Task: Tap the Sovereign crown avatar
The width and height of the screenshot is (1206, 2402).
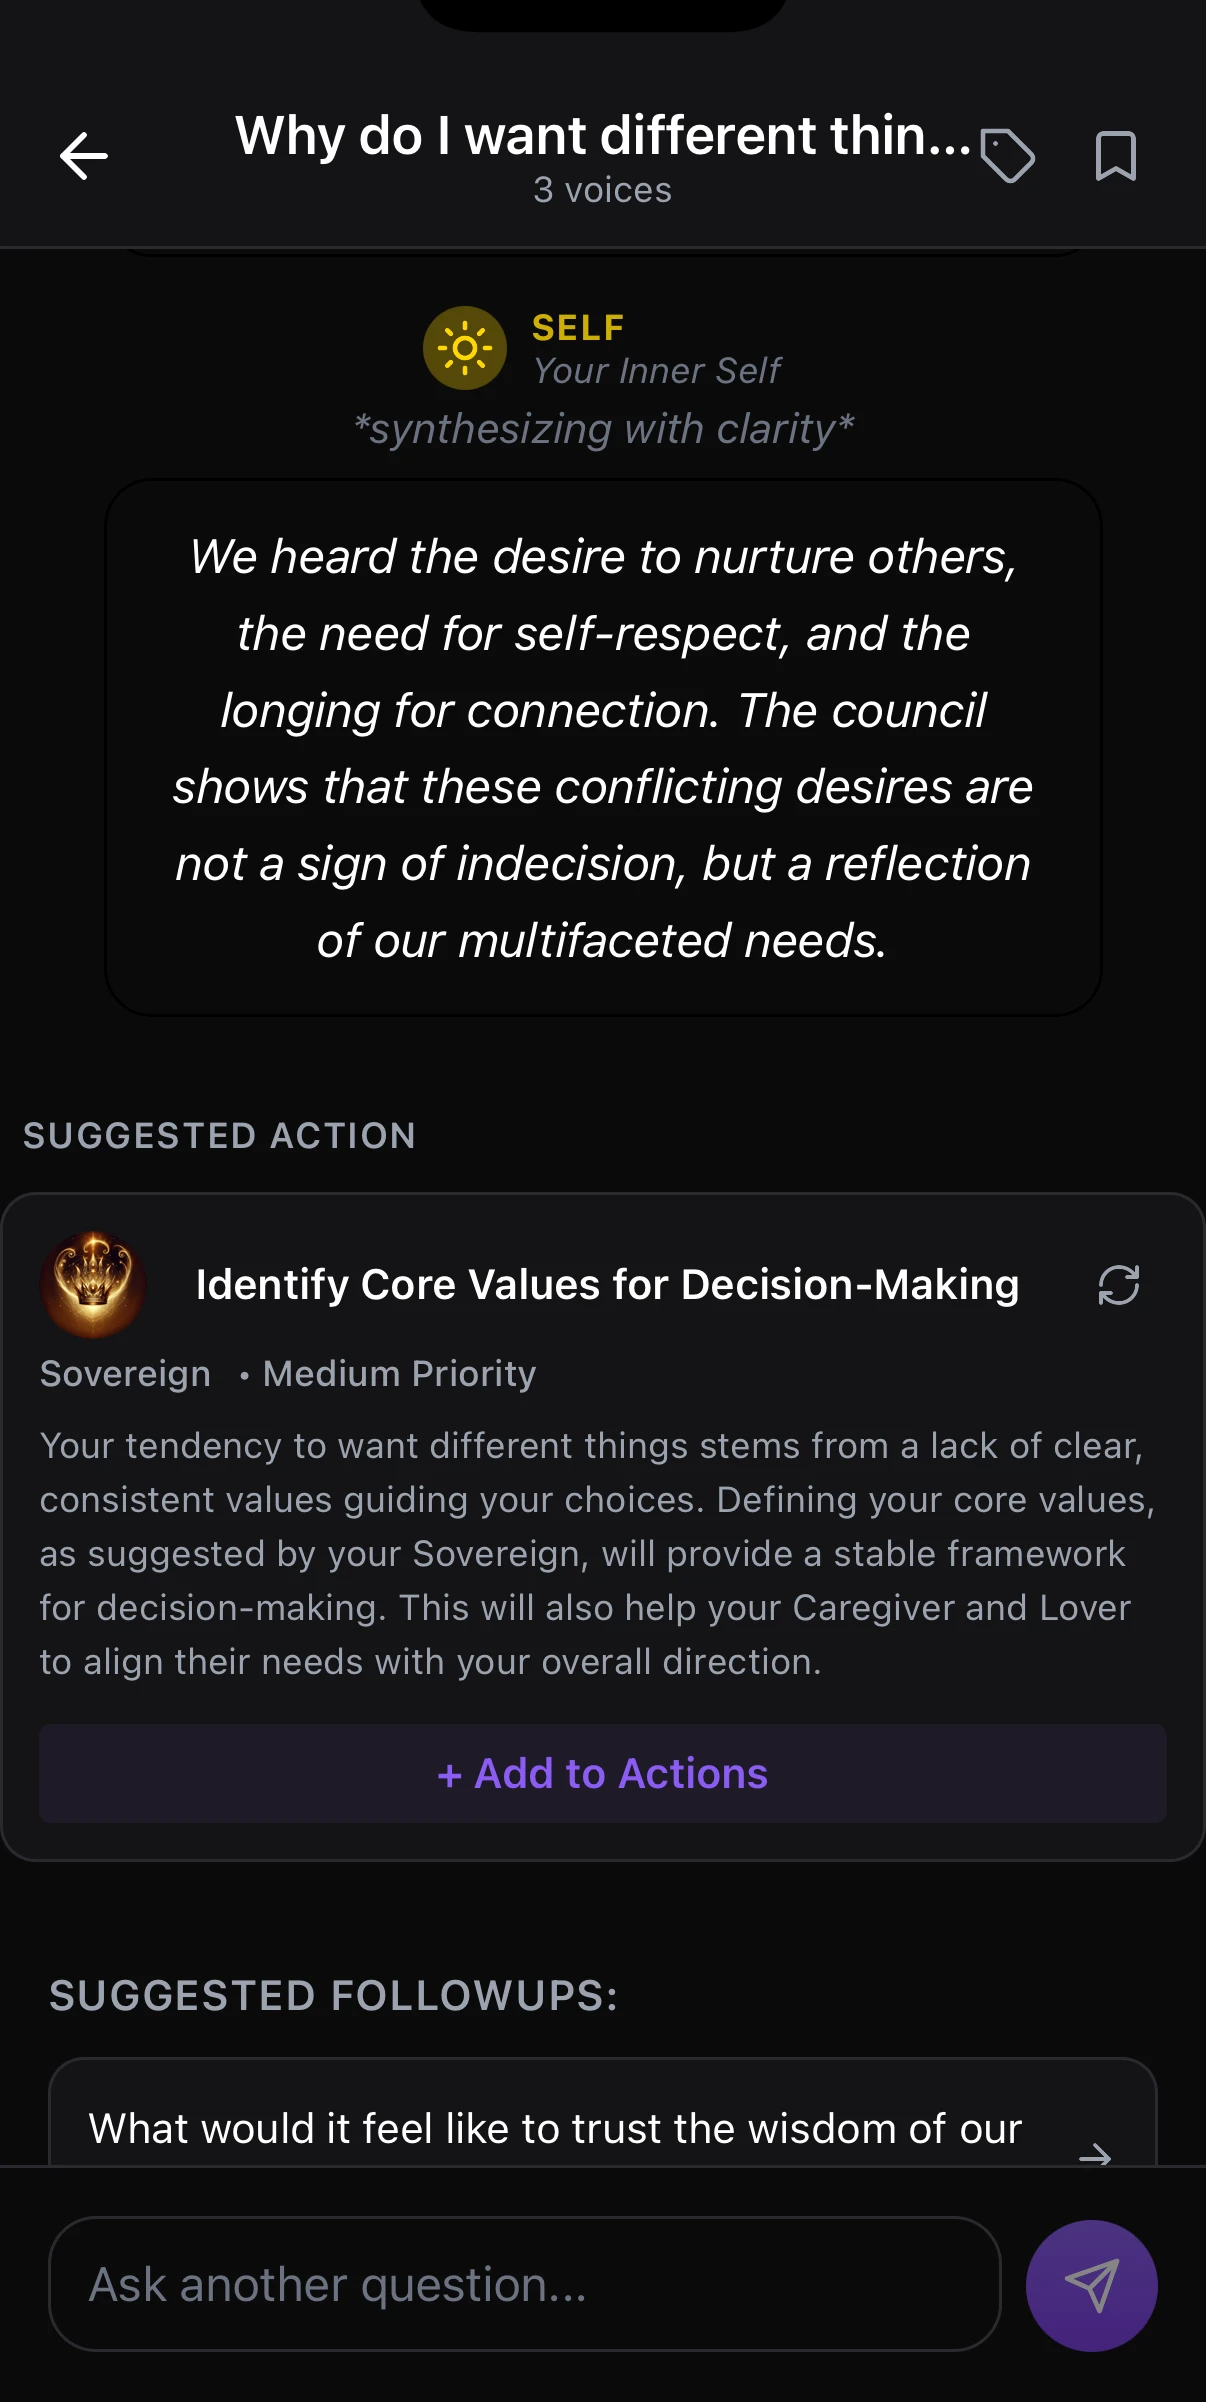Action: coord(93,1285)
